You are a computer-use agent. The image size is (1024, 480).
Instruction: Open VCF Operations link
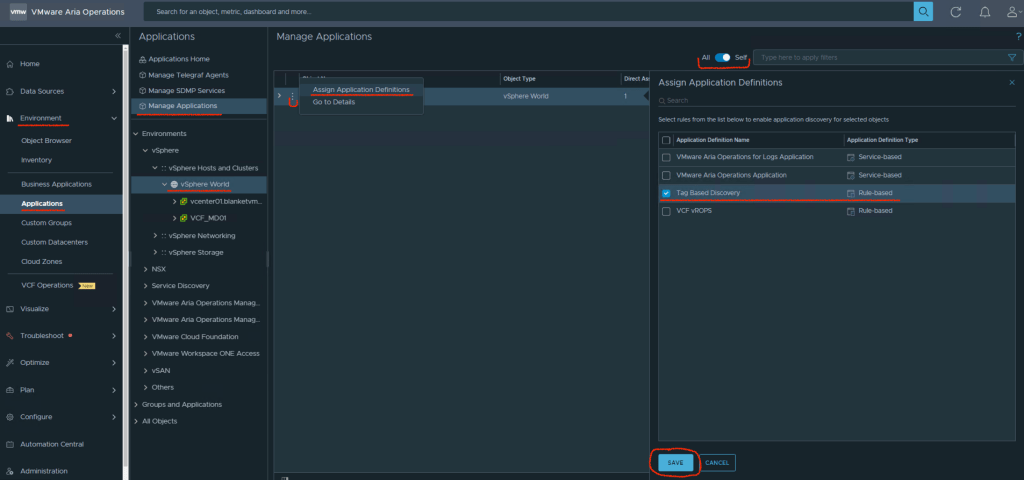47,285
